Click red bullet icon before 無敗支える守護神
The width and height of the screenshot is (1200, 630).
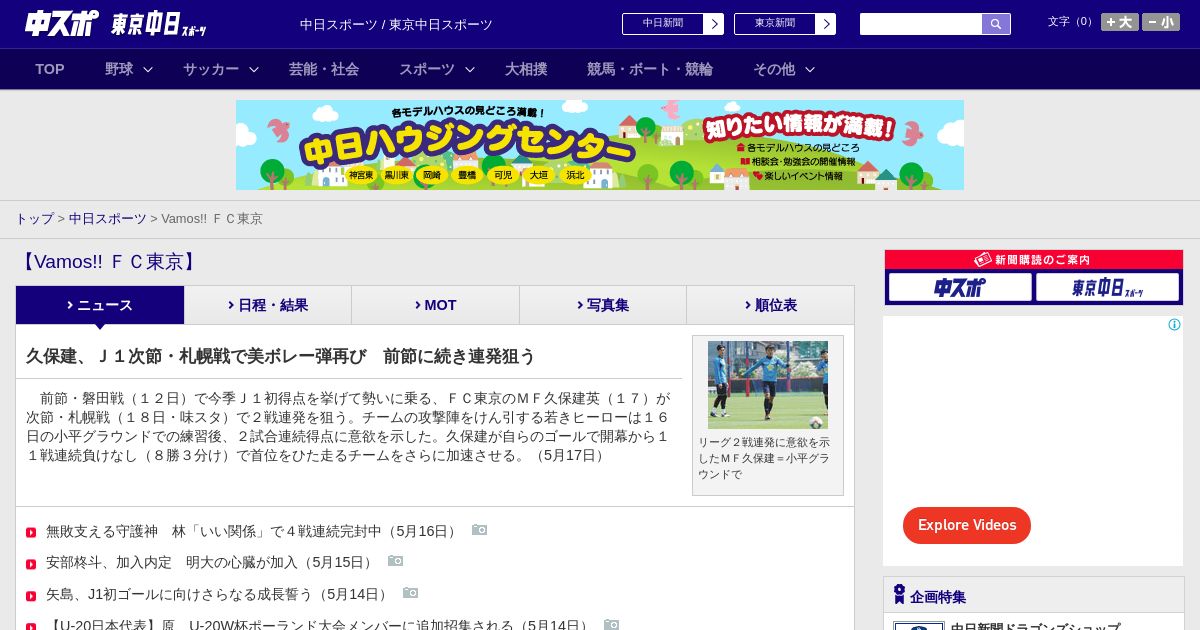click(x=31, y=532)
